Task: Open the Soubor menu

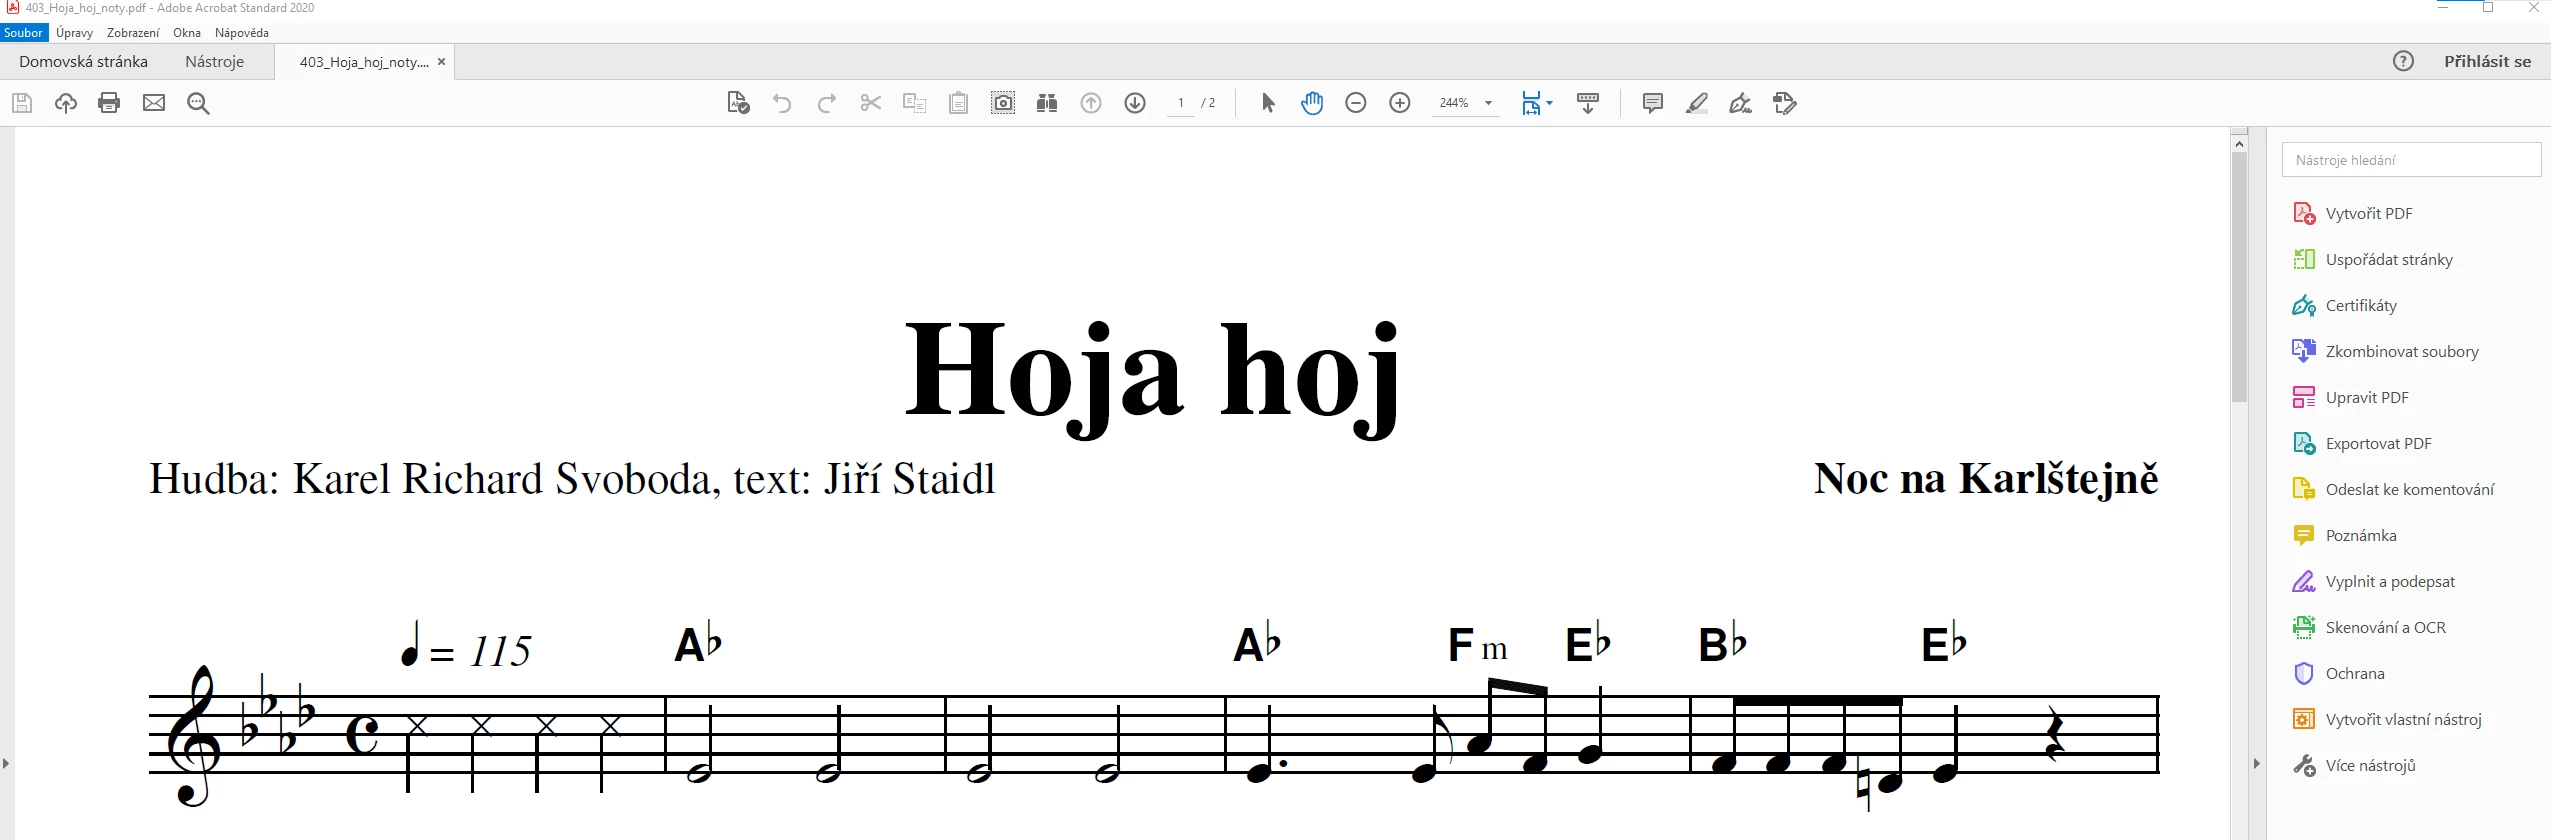Action: click(23, 33)
